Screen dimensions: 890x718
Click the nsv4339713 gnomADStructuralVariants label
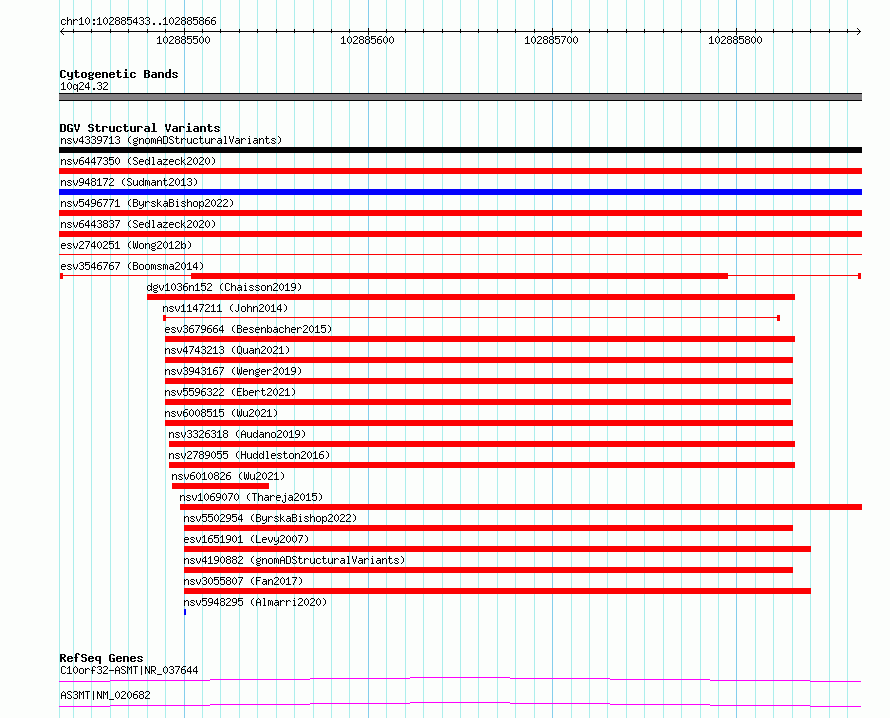[x=171, y=140]
